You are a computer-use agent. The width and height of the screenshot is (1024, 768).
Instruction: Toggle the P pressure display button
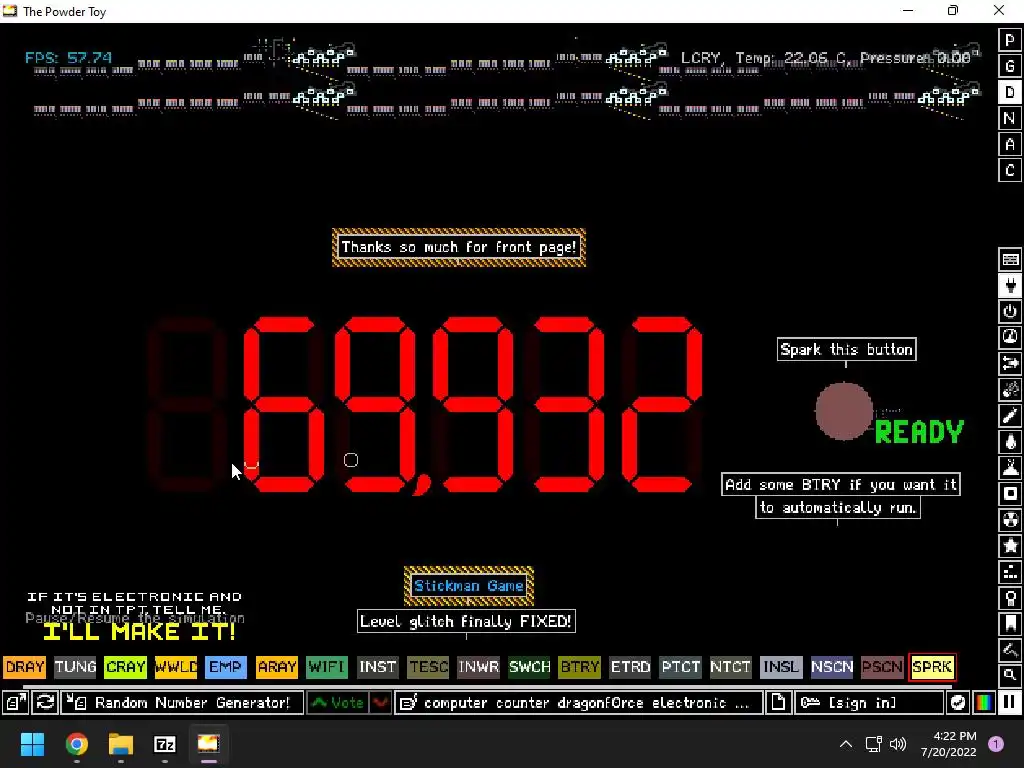tap(1010, 40)
